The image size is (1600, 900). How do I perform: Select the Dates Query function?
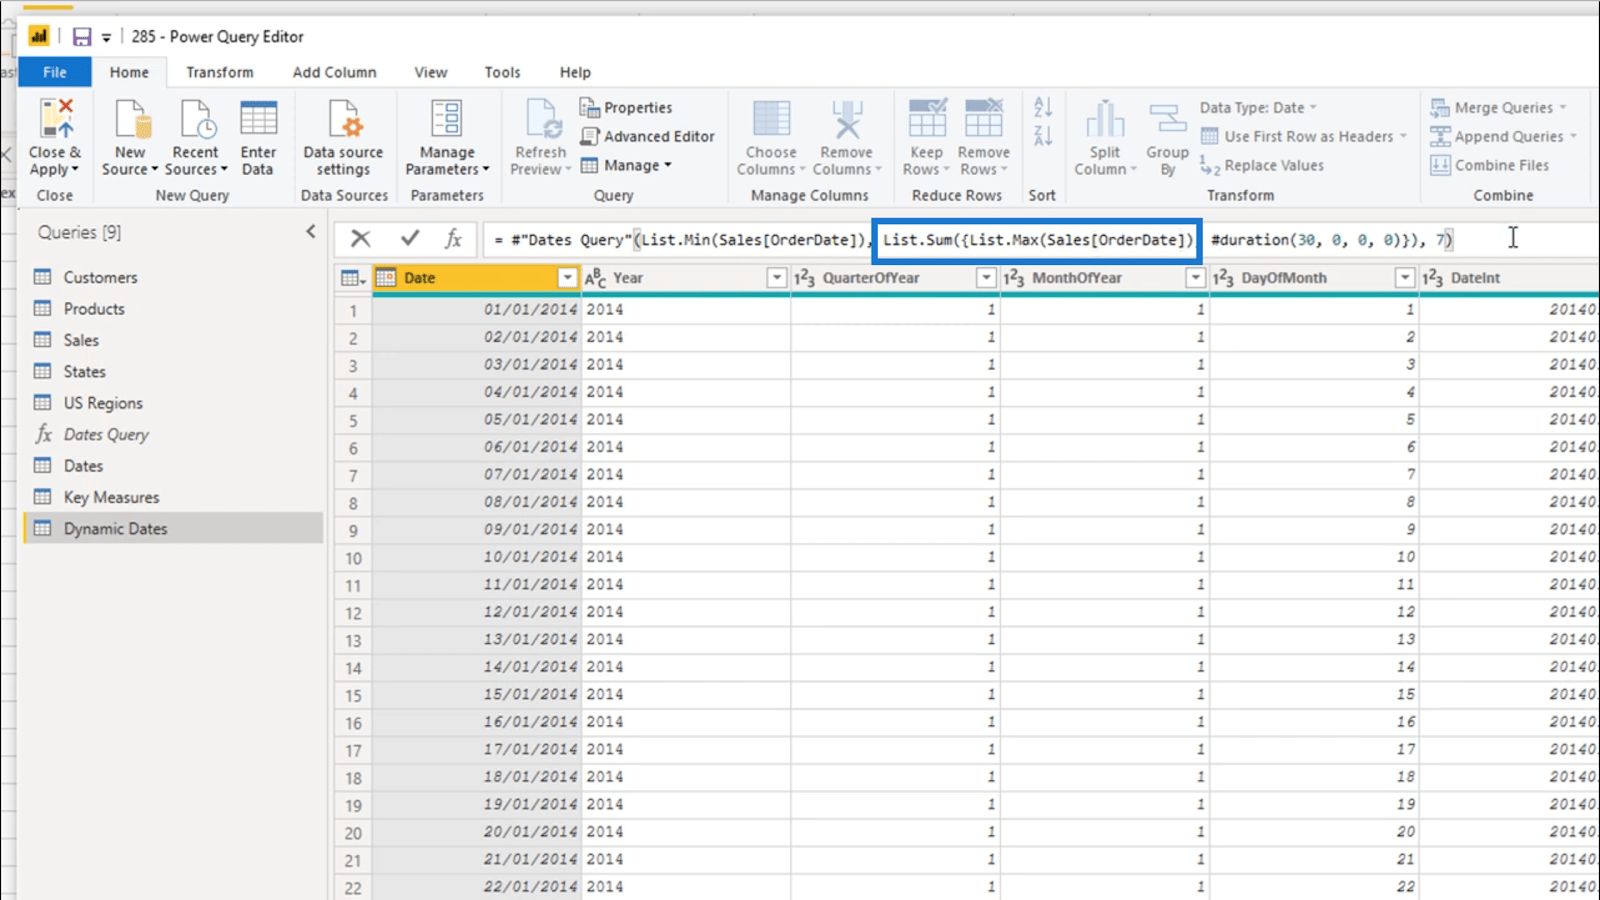click(173, 434)
